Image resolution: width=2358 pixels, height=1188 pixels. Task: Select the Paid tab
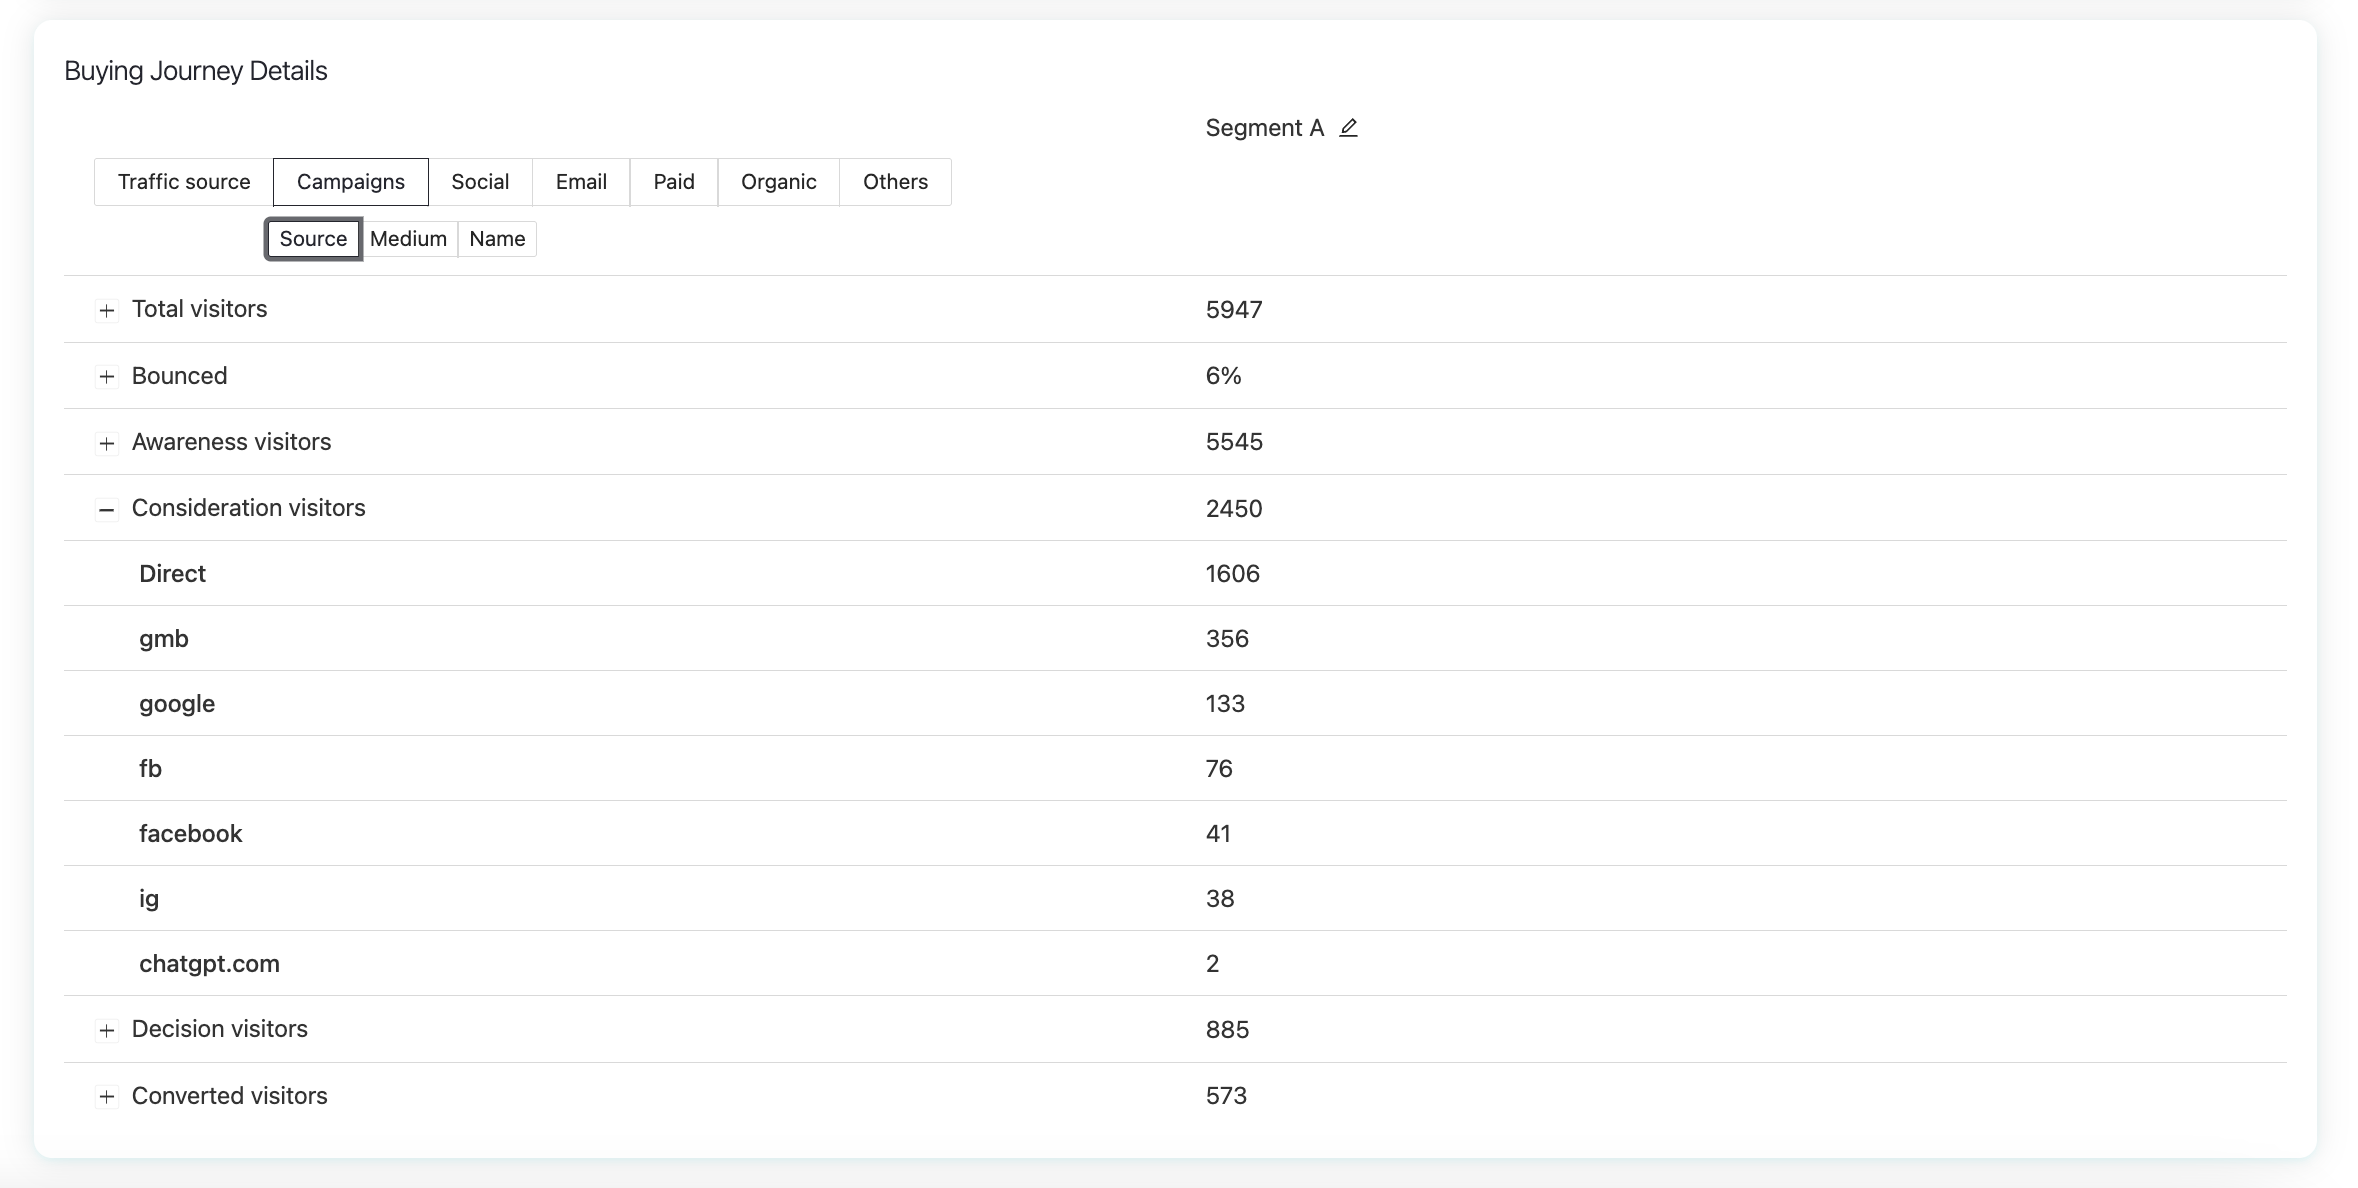(x=674, y=182)
